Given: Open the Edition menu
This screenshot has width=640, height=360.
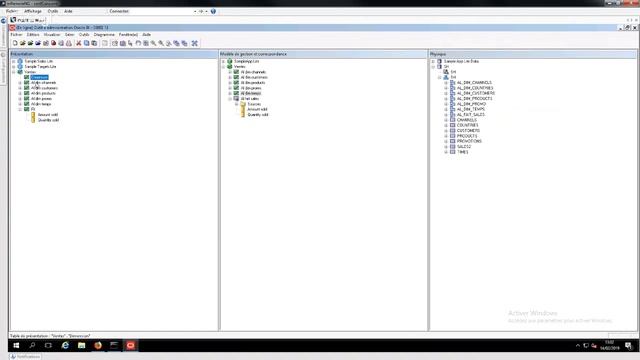Looking at the screenshot, I should tap(33, 35).
